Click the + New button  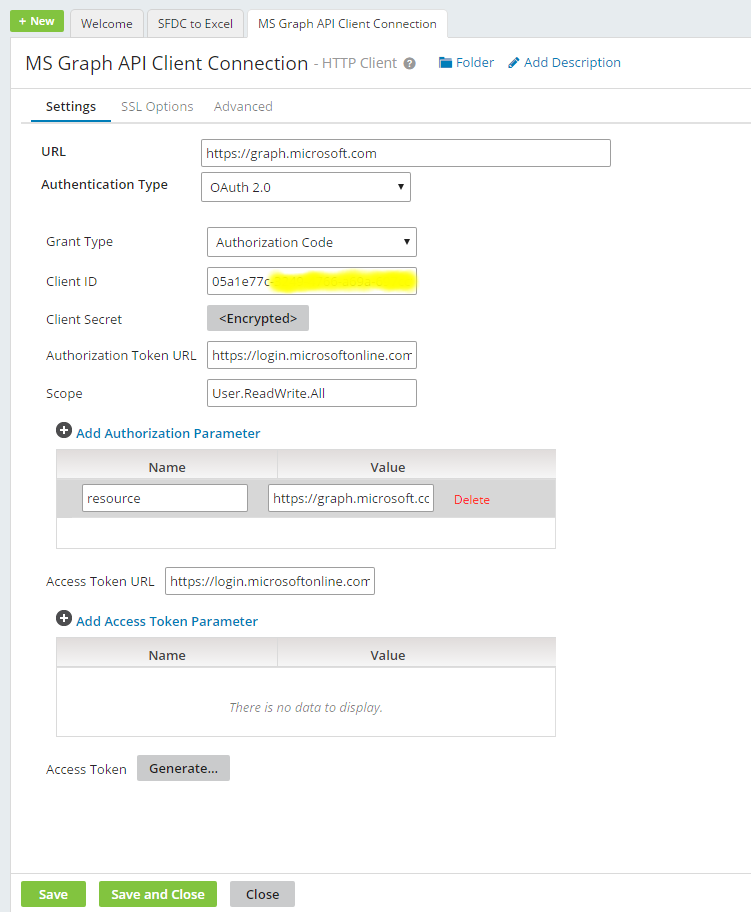click(36, 20)
